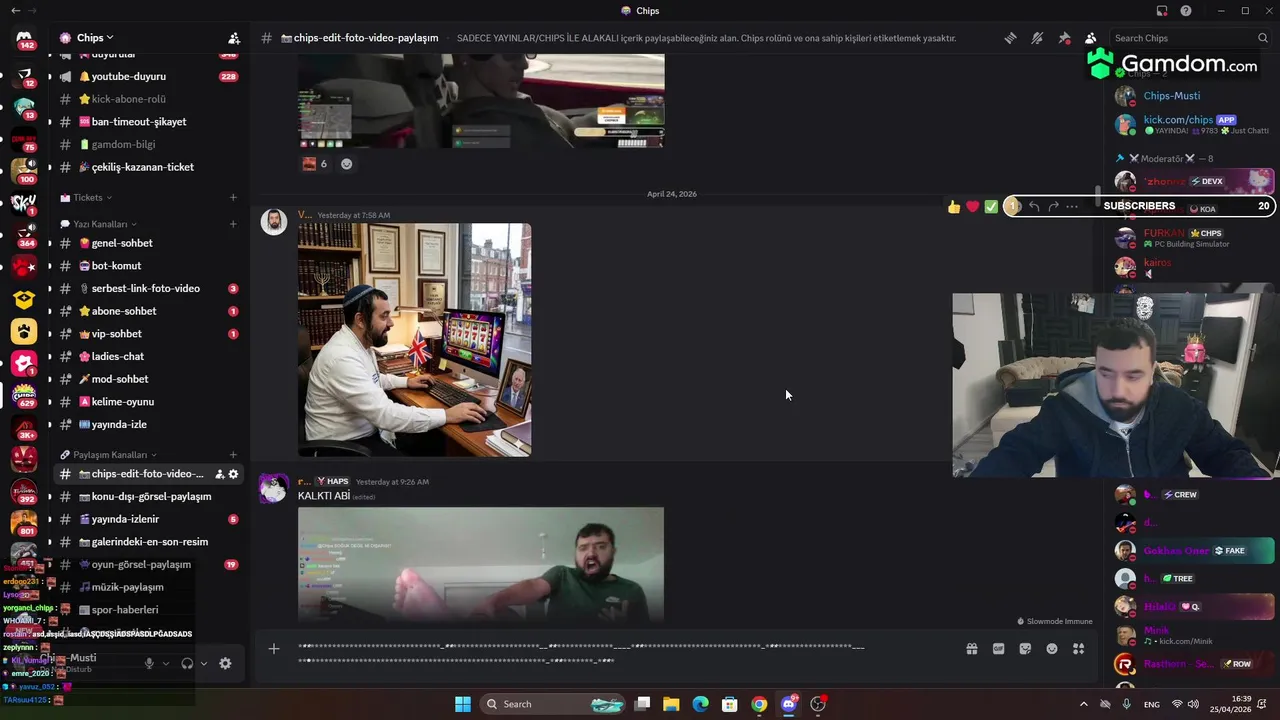This screenshot has height=720, width=1280.
Task: Add channel to Yazı Kanalları
Action: point(233,224)
